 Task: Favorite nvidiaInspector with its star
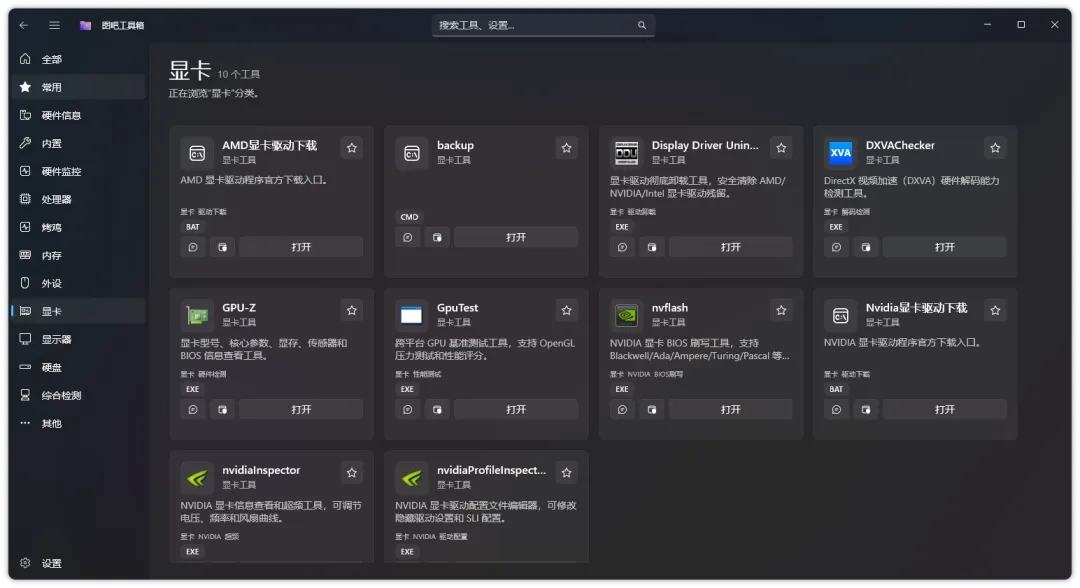[352, 473]
